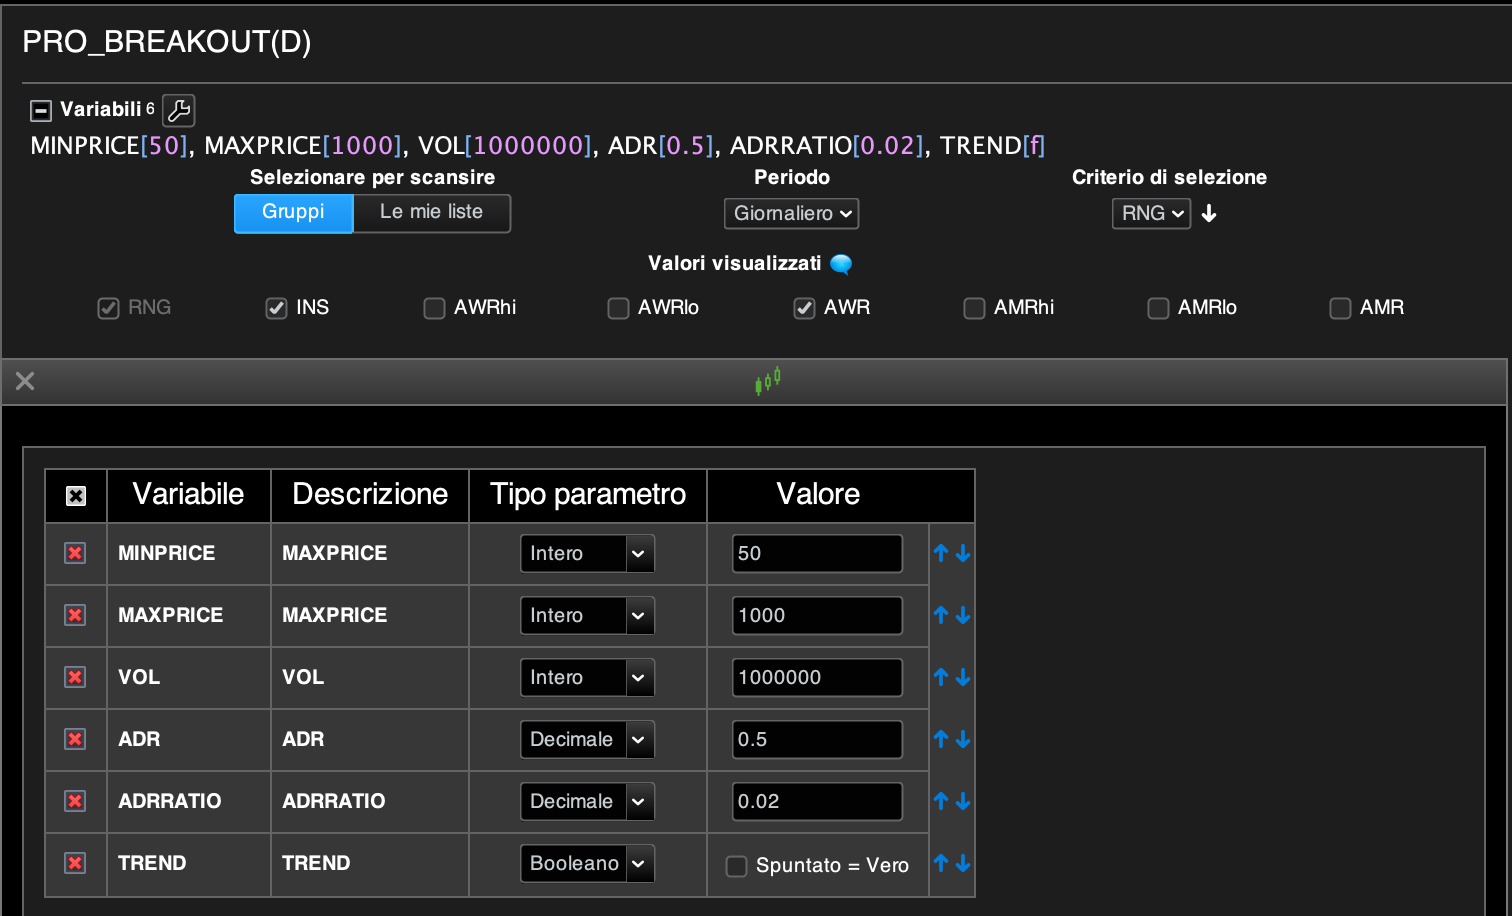This screenshot has width=1512, height=916.
Task: Switch to Le mie liste tab
Action: point(431,212)
